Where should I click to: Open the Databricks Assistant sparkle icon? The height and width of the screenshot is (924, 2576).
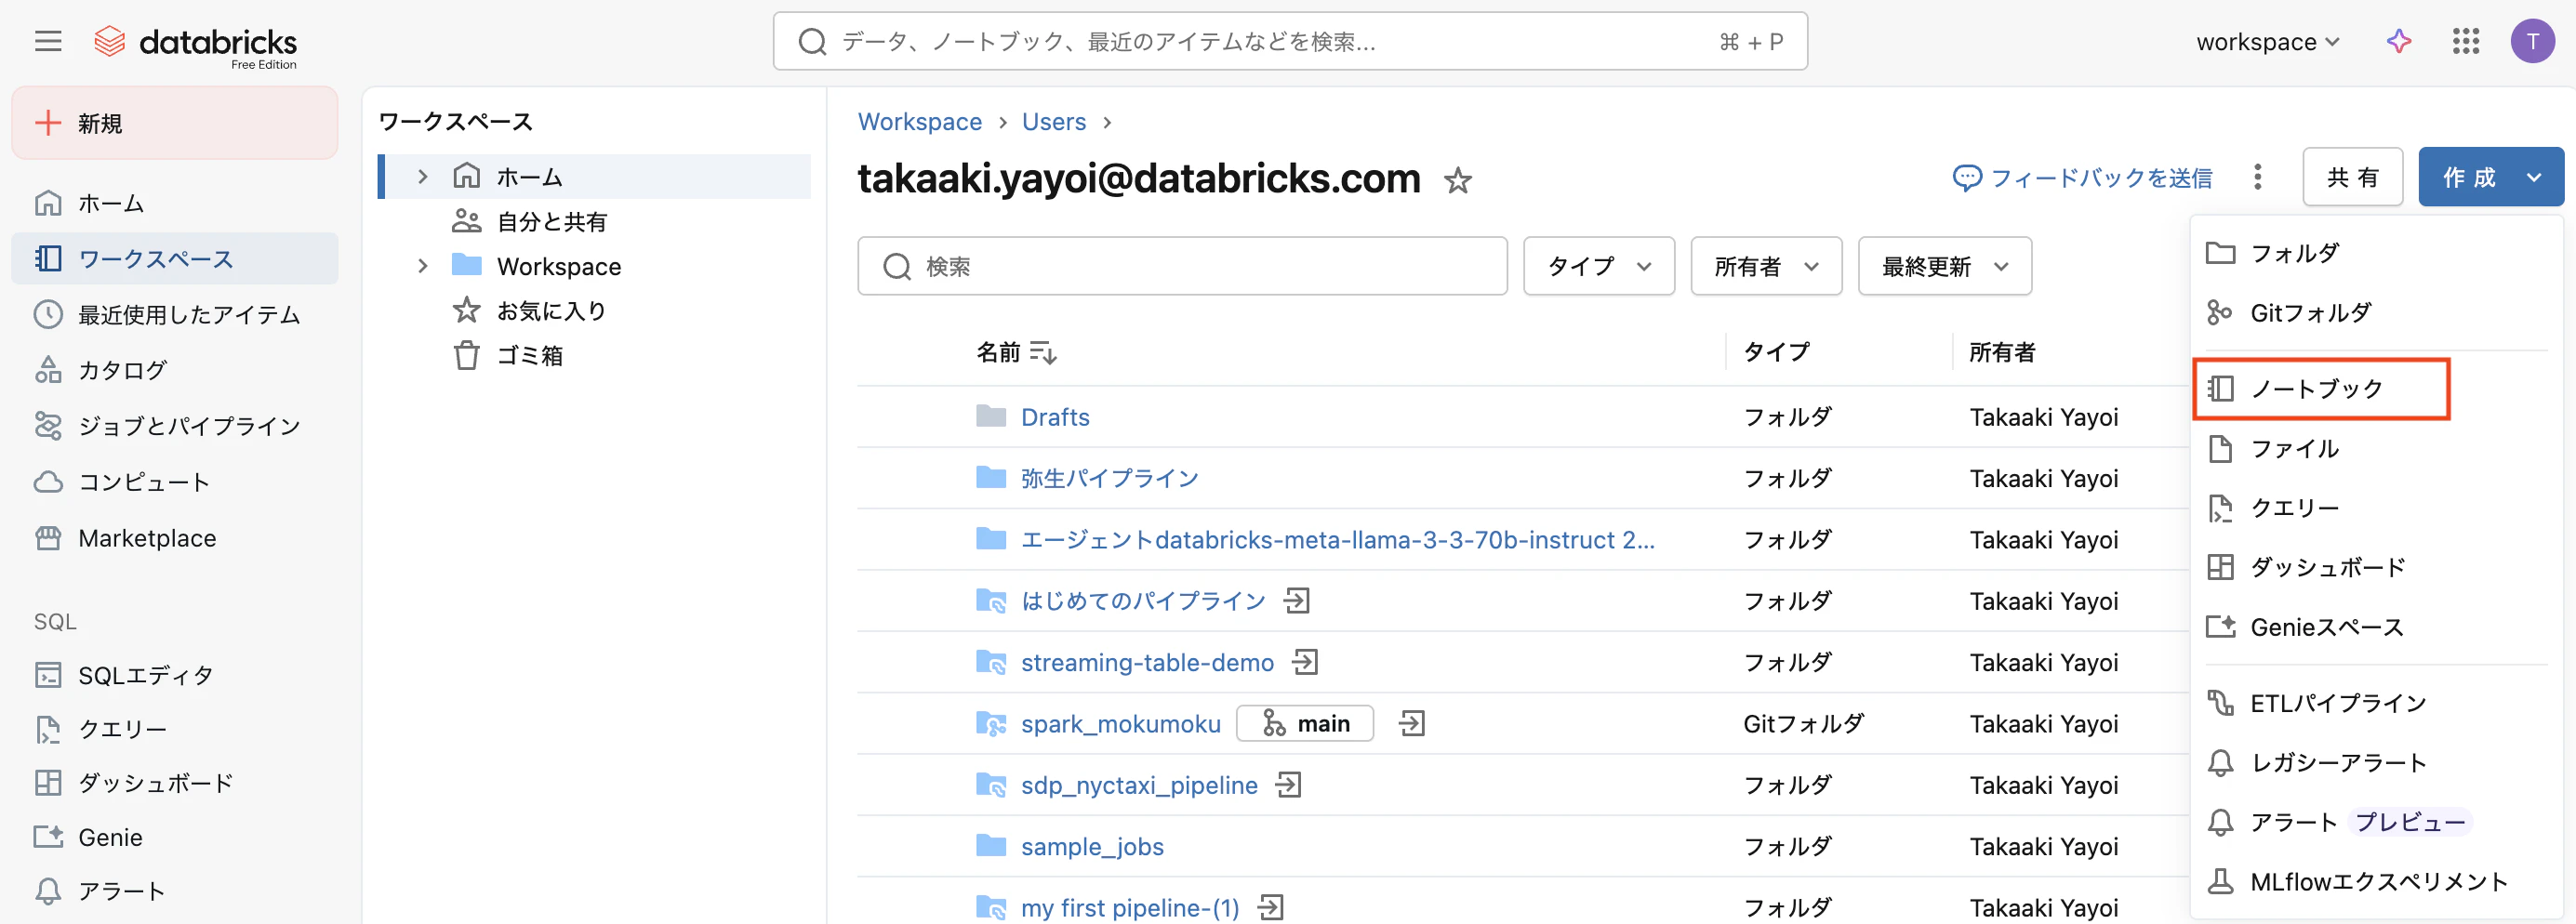[x=2399, y=41]
